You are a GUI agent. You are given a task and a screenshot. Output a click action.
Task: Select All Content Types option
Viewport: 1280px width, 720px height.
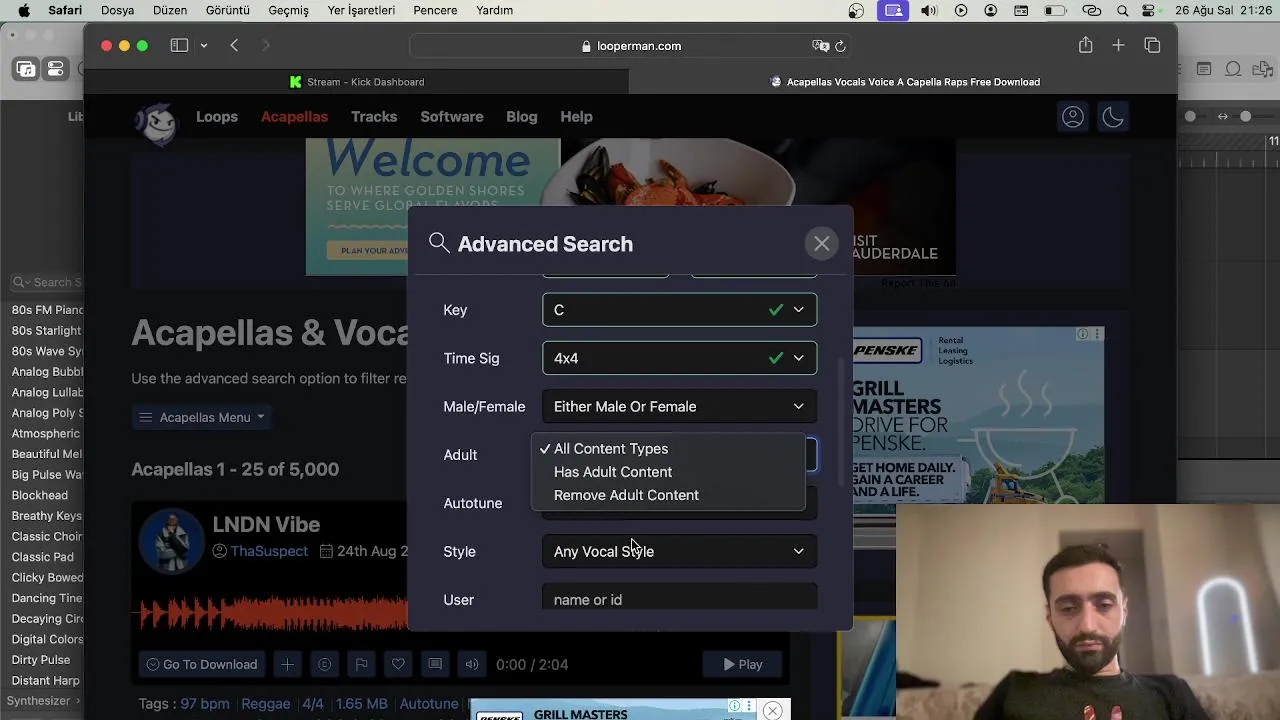pyautogui.click(x=611, y=449)
